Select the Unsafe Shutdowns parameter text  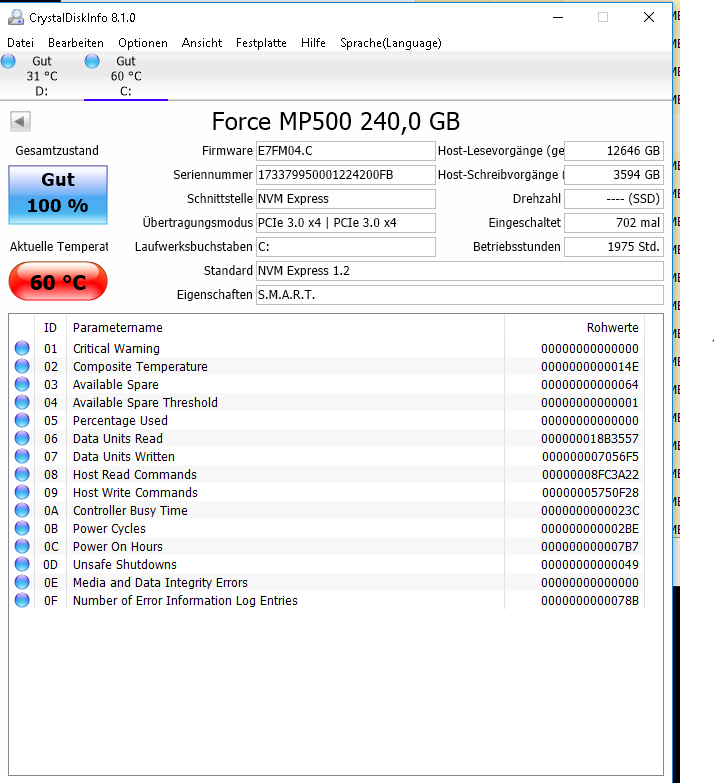[x=125, y=564]
